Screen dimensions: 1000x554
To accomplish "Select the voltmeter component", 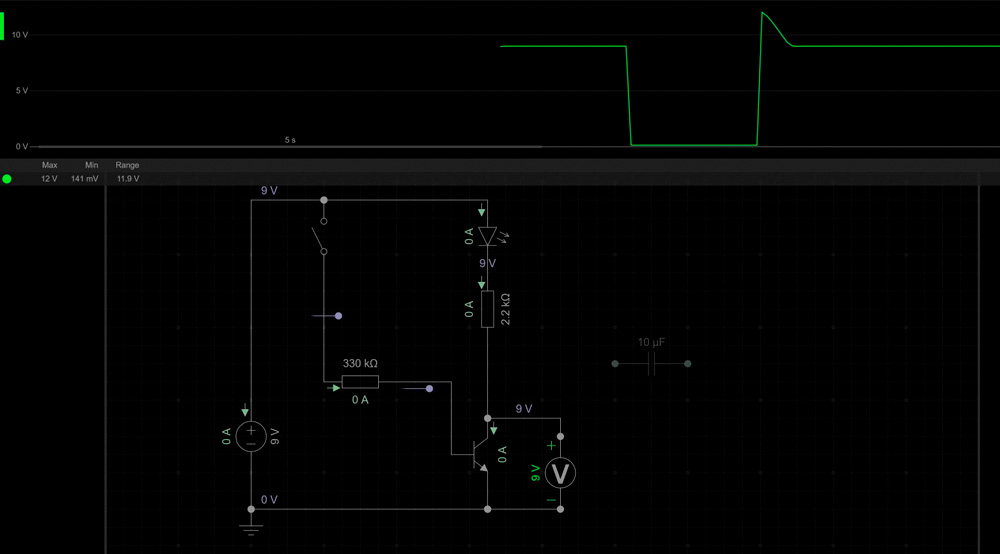I will 560,473.
